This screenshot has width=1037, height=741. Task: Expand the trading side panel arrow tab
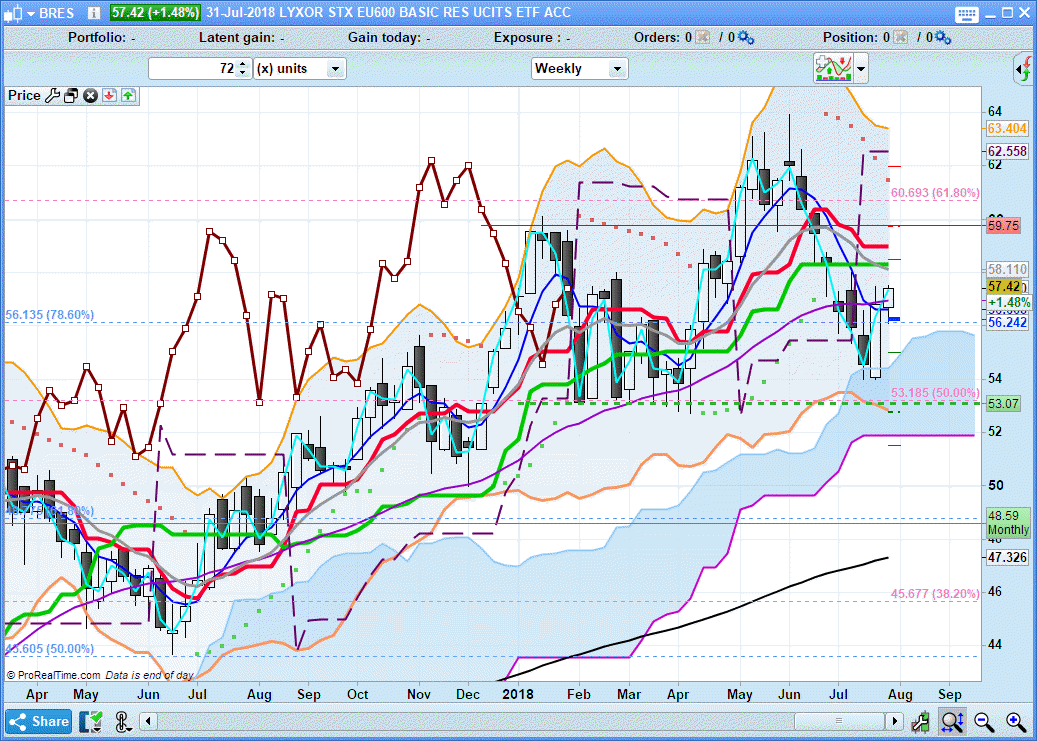pos(1024,69)
